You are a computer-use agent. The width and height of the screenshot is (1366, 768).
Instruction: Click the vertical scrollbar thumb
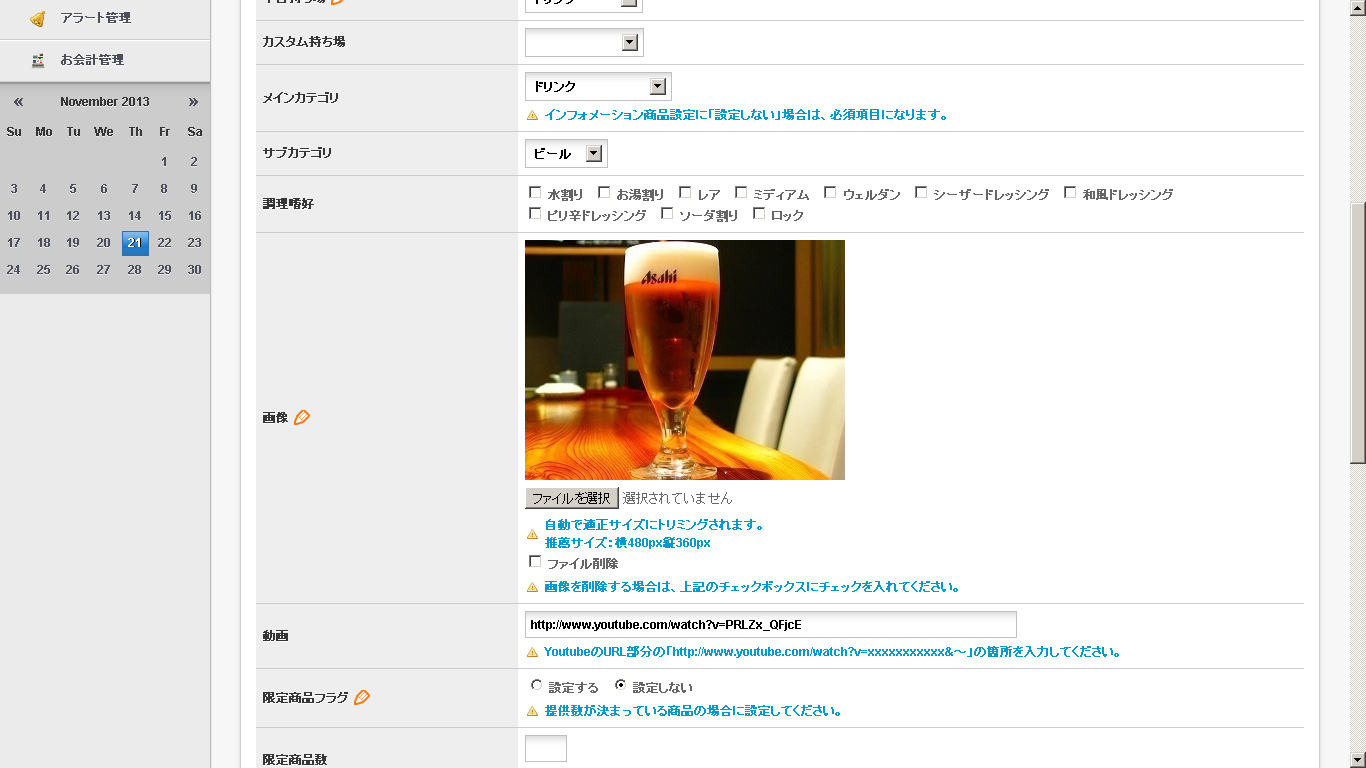[1357, 333]
